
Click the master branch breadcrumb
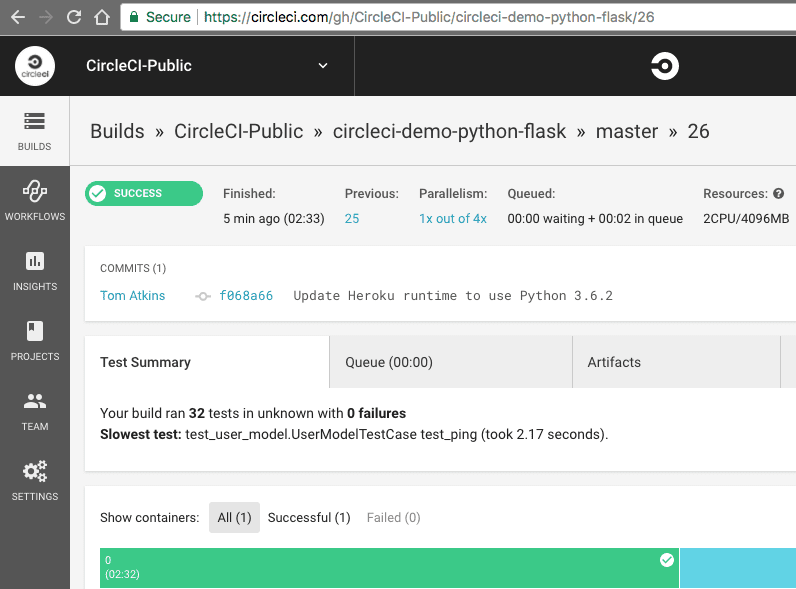pyautogui.click(x=627, y=132)
